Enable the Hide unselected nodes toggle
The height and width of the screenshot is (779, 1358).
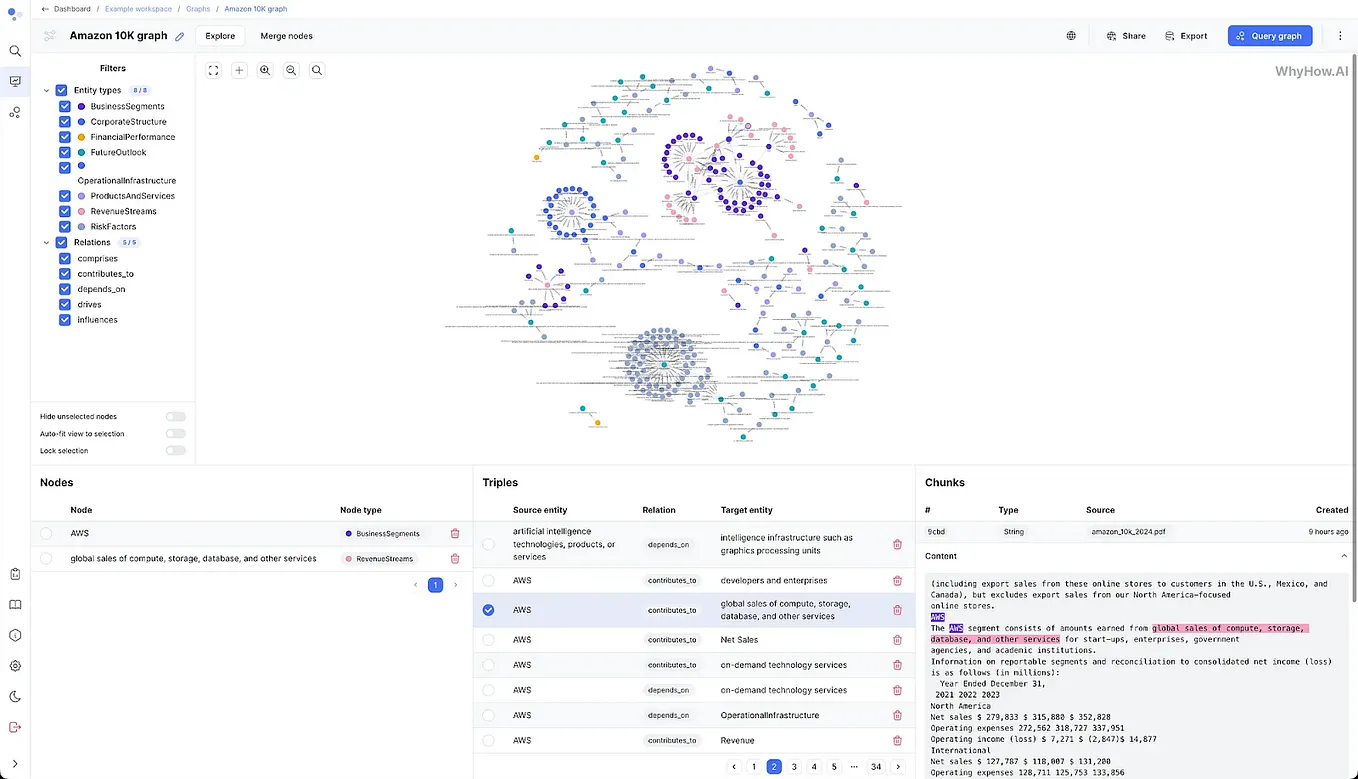pyautogui.click(x=175, y=416)
